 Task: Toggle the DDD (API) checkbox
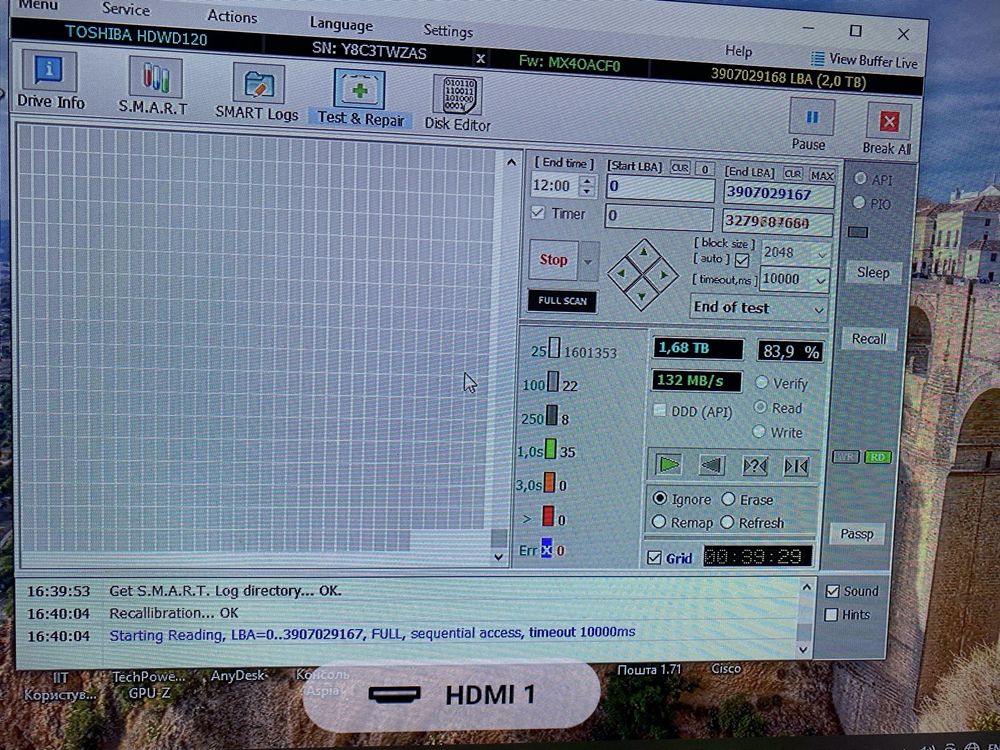(x=659, y=410)
